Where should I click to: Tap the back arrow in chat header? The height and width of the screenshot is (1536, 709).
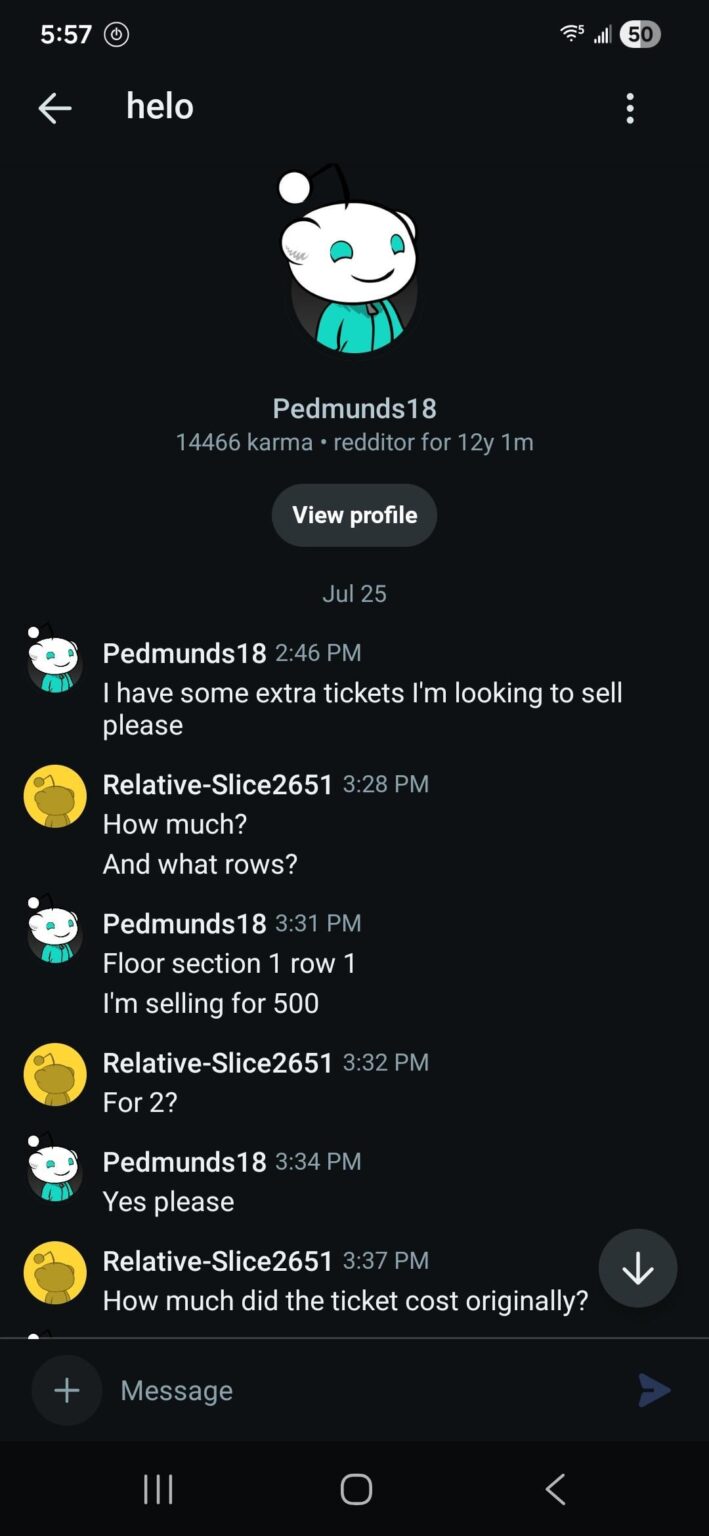click(x=55, y=108)
